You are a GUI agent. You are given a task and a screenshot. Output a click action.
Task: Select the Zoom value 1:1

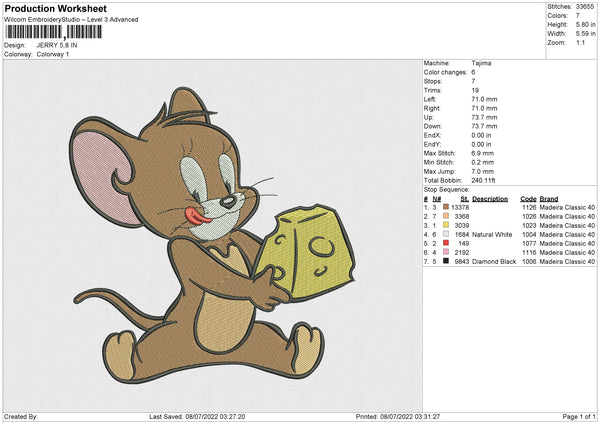pyautogui.click(x=580, y=42)
